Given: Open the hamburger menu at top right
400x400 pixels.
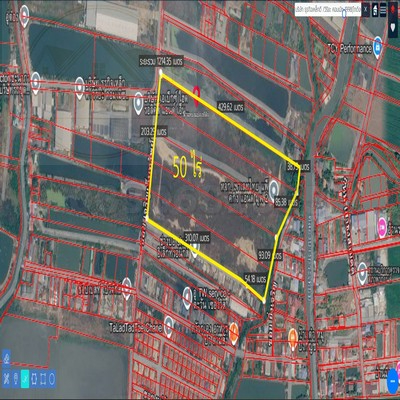Looking at the screenshot, I should tap(383, 9).
